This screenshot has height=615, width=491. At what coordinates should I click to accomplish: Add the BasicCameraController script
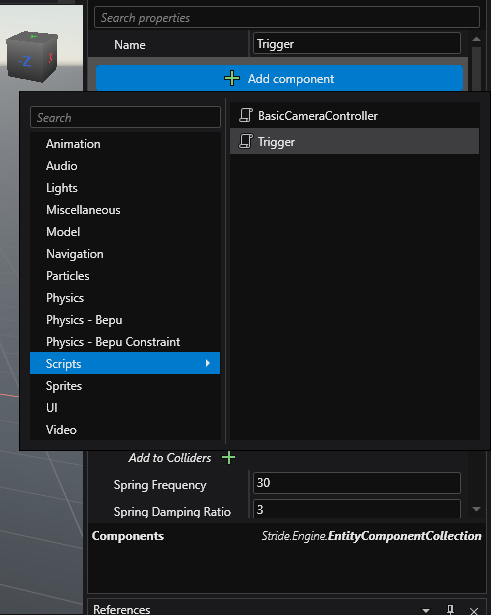pyautogui.click(x=355, y=115)
